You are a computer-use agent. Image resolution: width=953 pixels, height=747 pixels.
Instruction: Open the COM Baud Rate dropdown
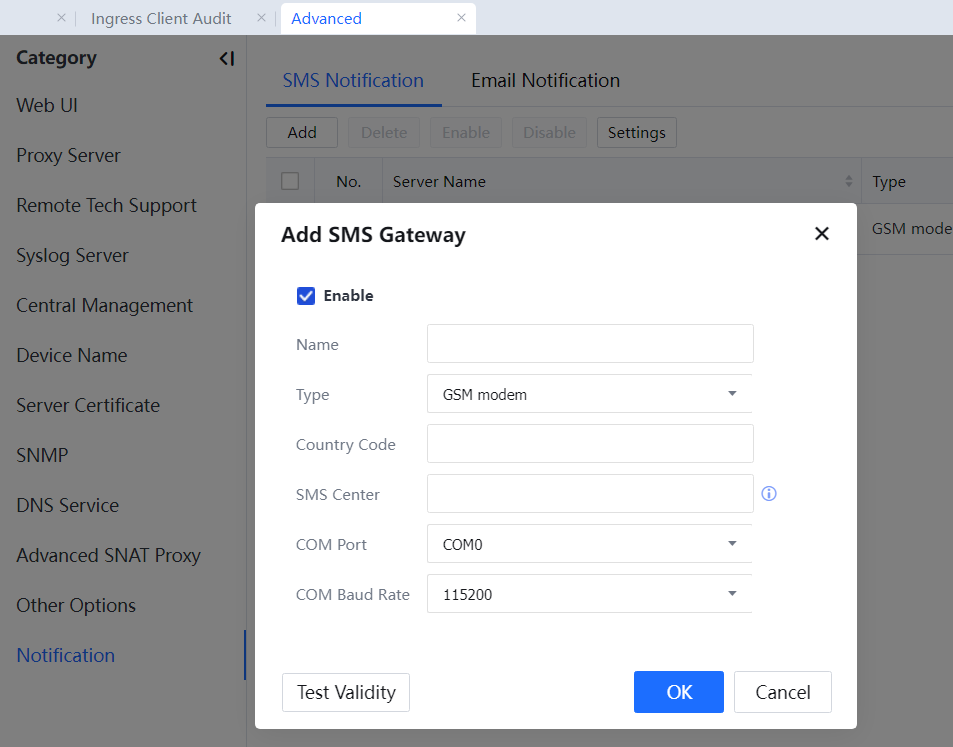pos(589,594)
